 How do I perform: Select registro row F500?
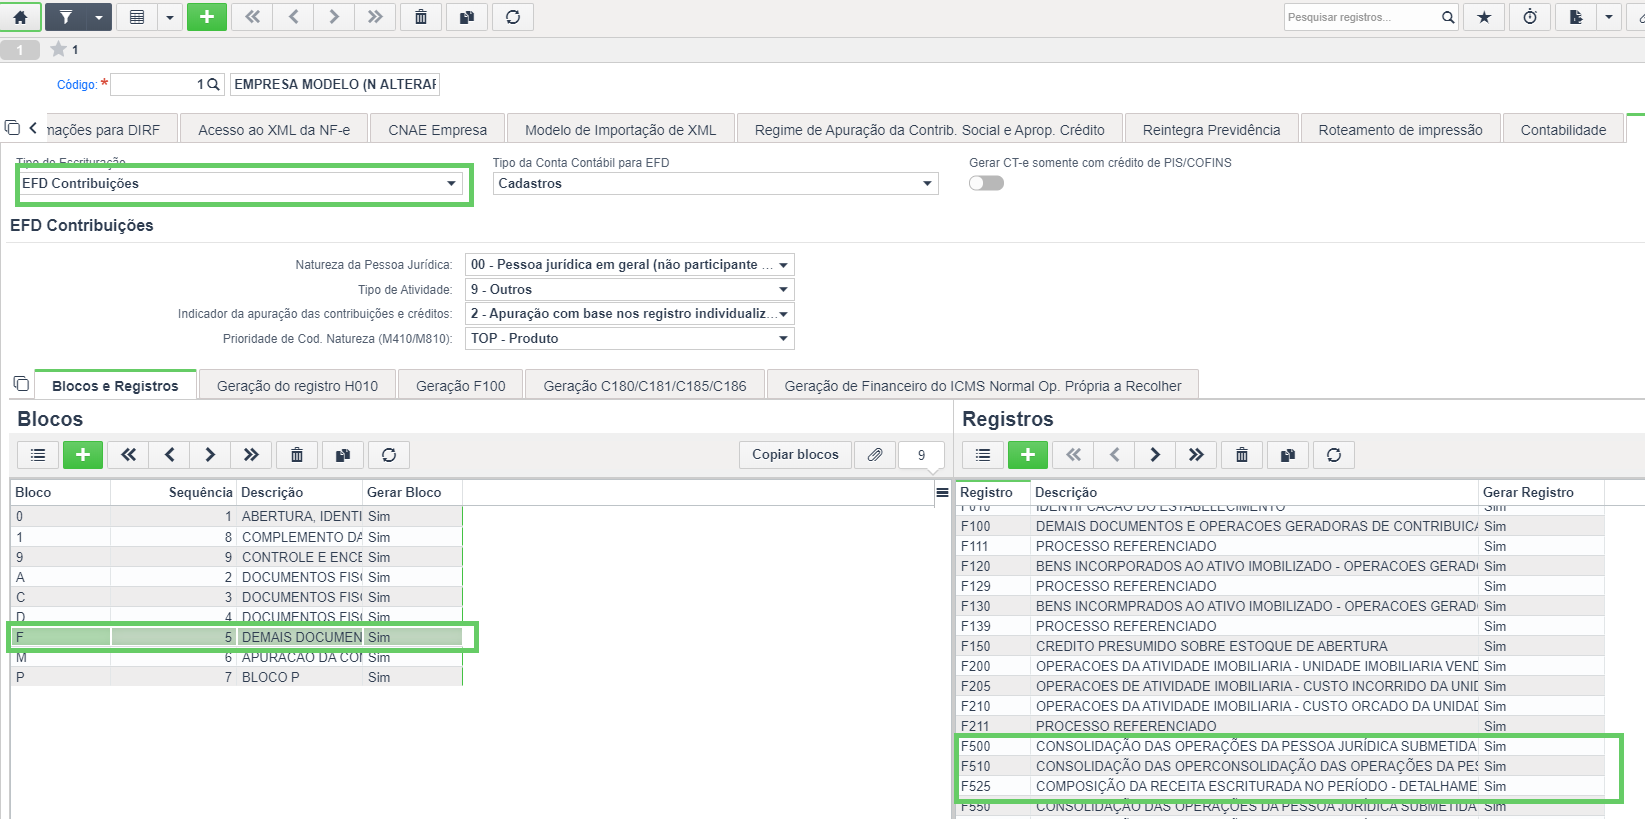pos(1281,746)
